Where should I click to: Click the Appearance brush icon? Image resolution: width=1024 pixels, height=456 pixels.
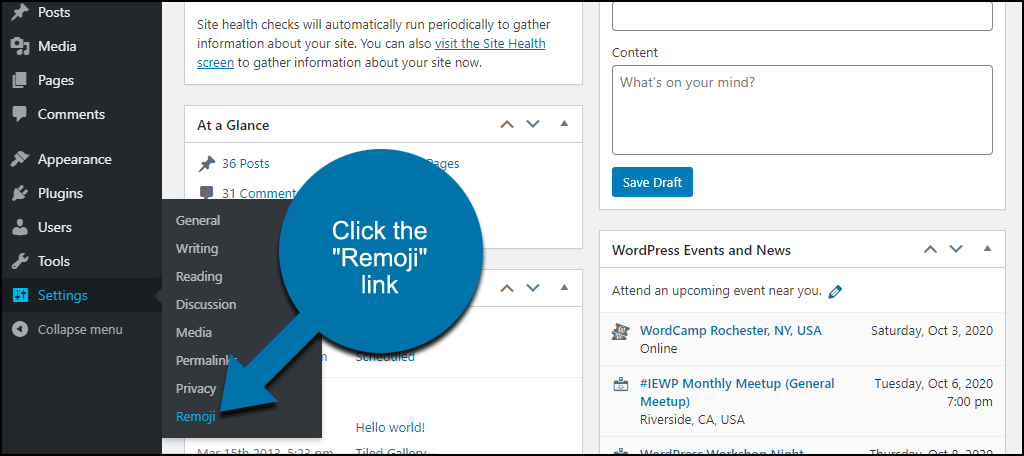point(19,159)
